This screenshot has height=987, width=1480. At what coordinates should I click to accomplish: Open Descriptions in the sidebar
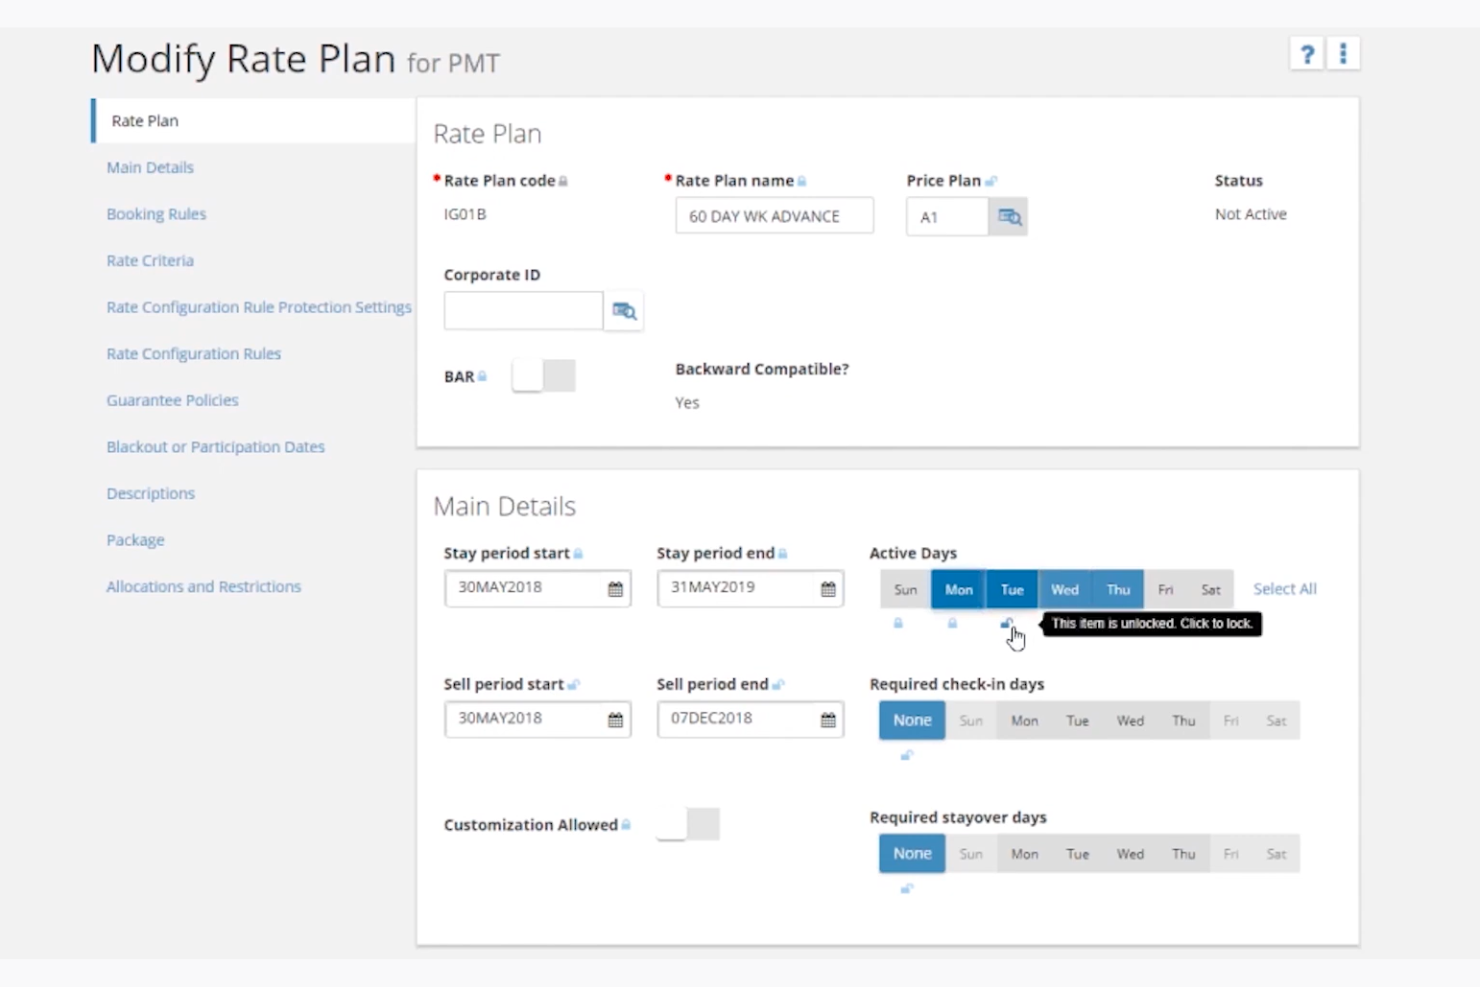point(151,493)
